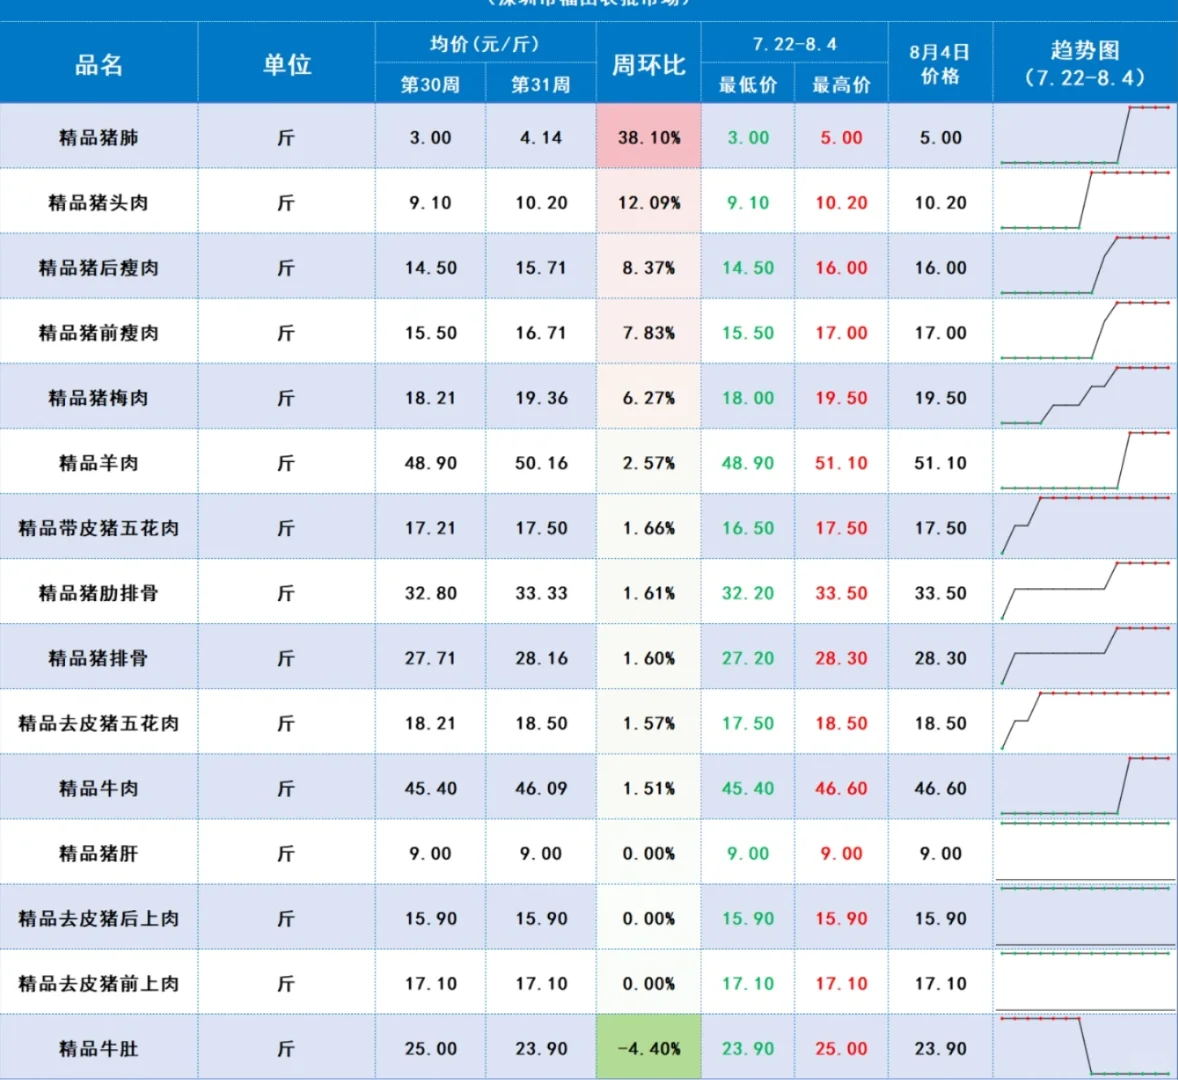
Task: Select the 精品去皮猪后上肉 row name
Action: coord(98,919)
